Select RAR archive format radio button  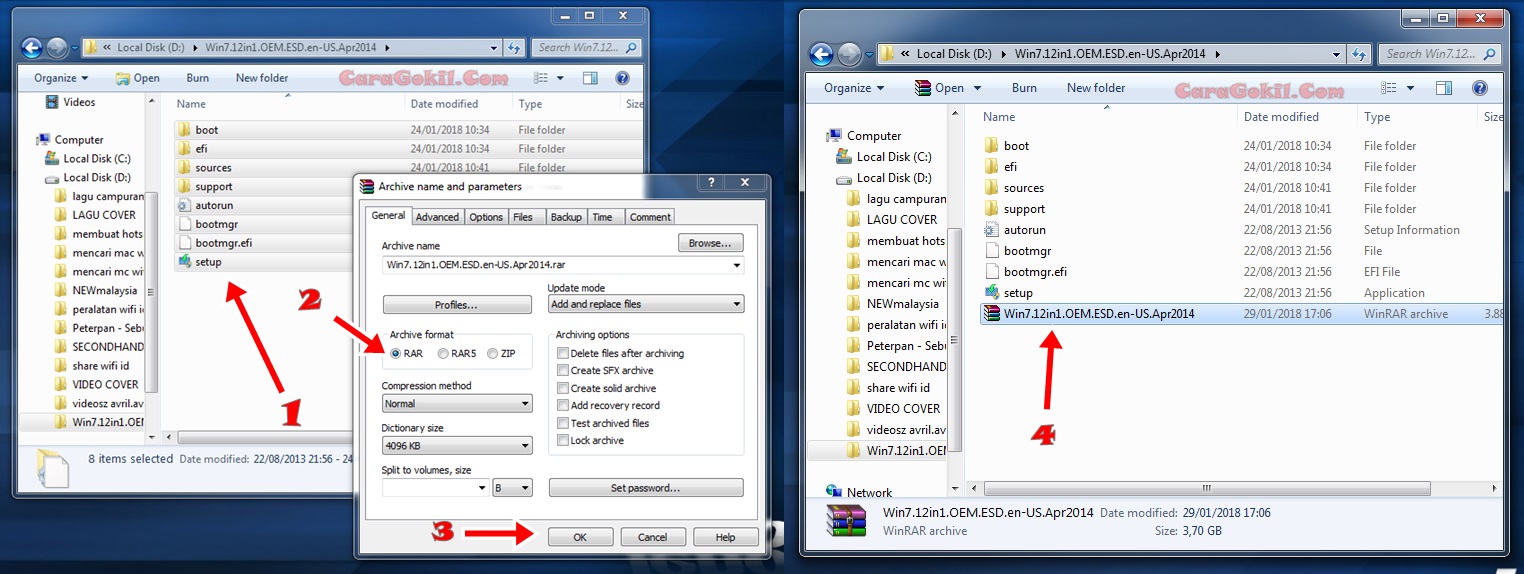(x=396, y=354)
